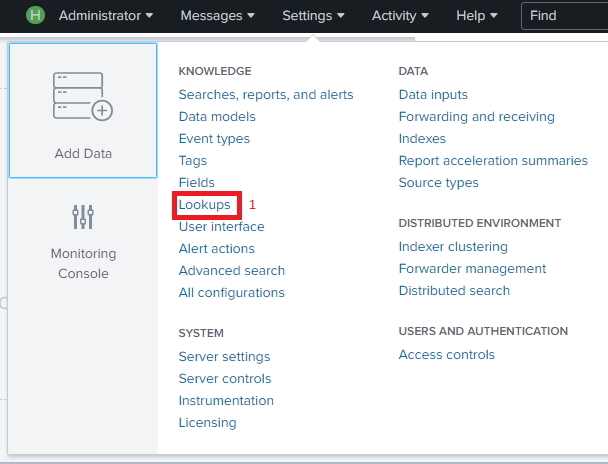
Task: Open the Monitoring Console sliders icon
Action: (83, 217)
